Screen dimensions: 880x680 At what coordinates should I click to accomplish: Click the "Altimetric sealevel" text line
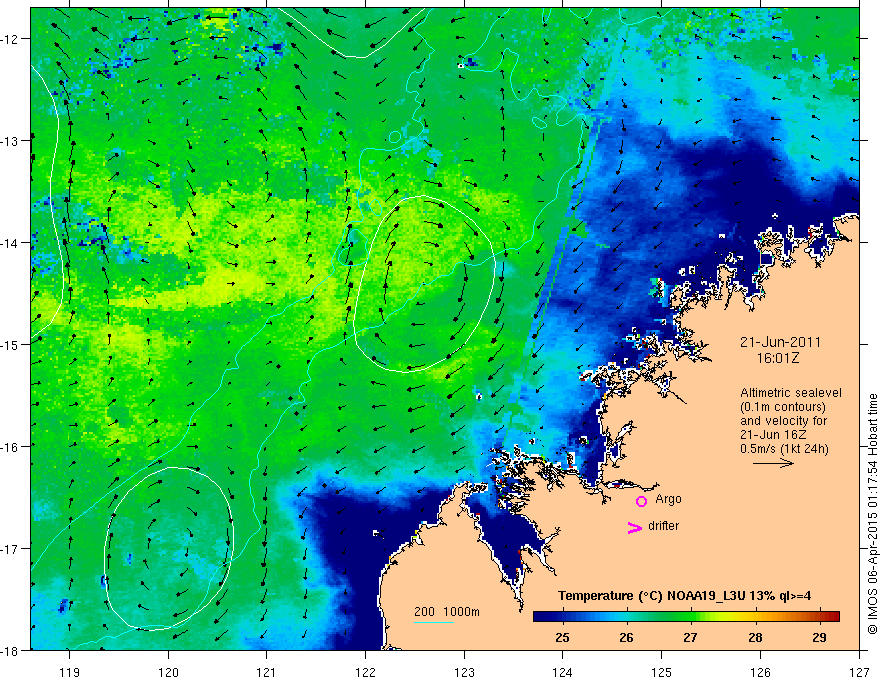791,393
